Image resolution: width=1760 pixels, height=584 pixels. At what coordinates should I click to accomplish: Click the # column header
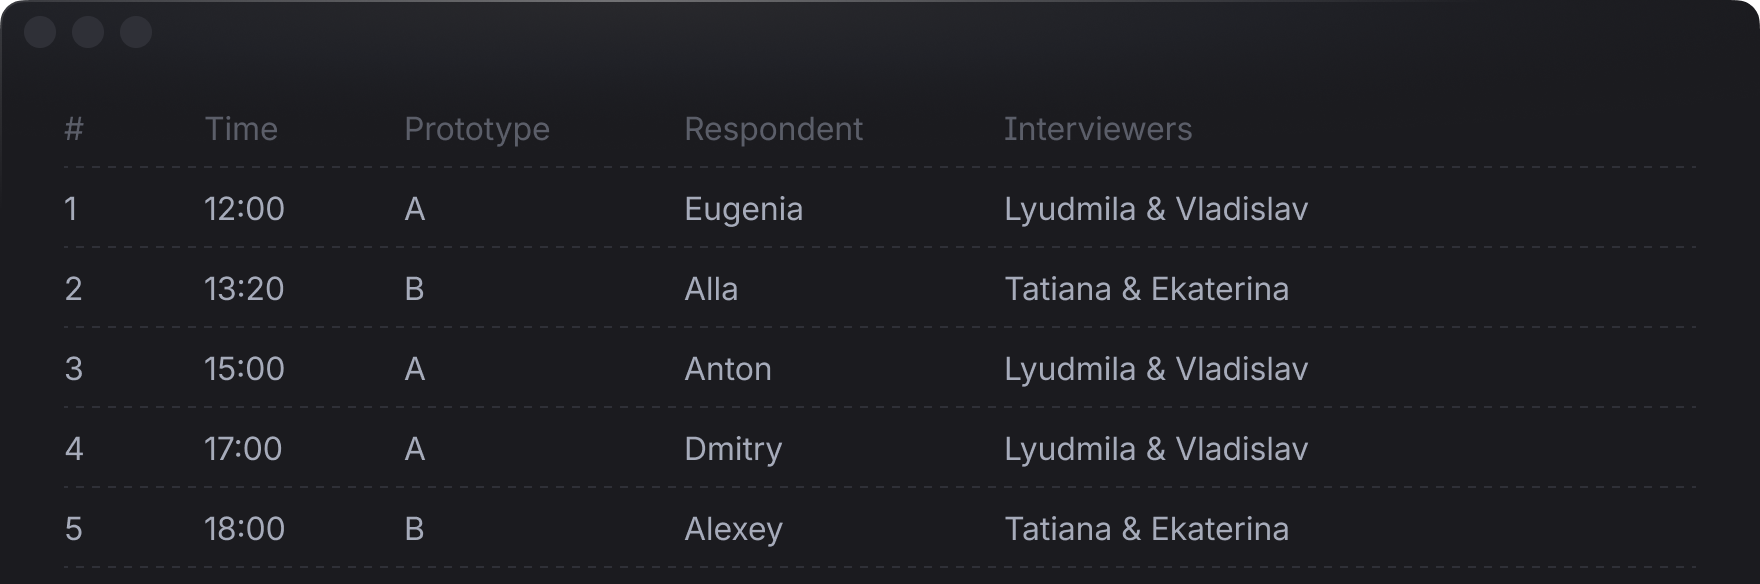(x=74, y=129)
